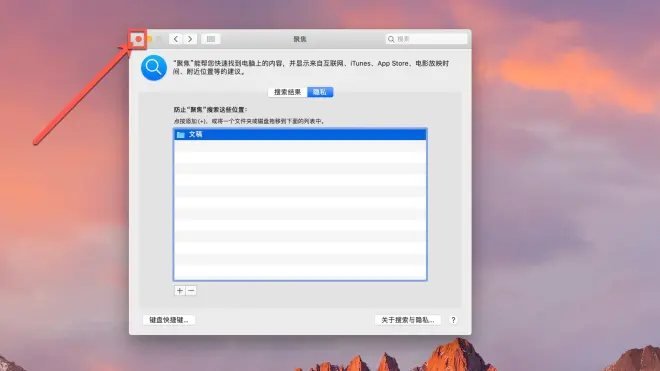The height and width of the screenshot is (371, 660).
Task: Add a location with the plus button
Action: [x=180, y=291]
